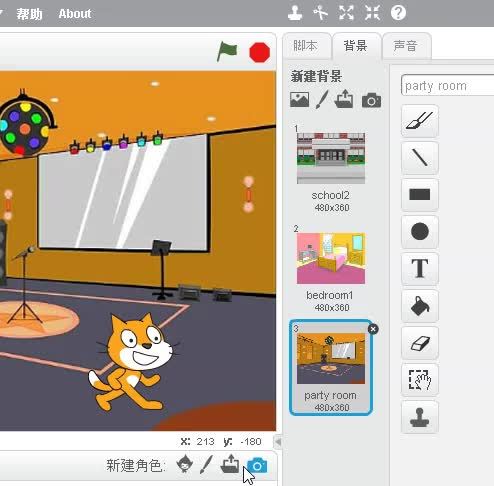
Task: Choose backdrop from library icon
Action: 299,100
